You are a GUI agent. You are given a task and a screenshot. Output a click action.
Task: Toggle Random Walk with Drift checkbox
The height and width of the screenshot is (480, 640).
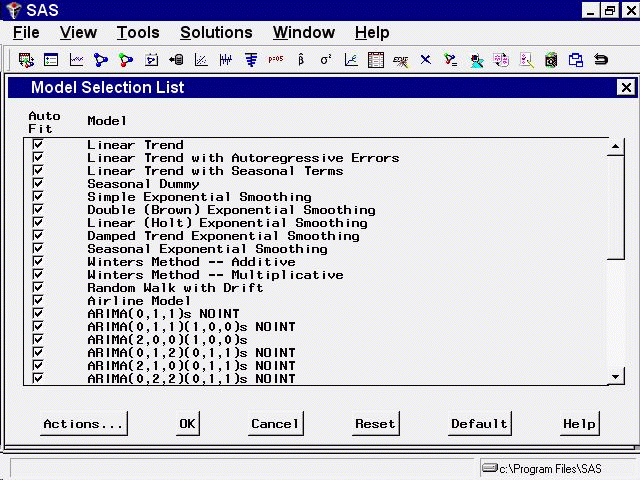[38, 287]
